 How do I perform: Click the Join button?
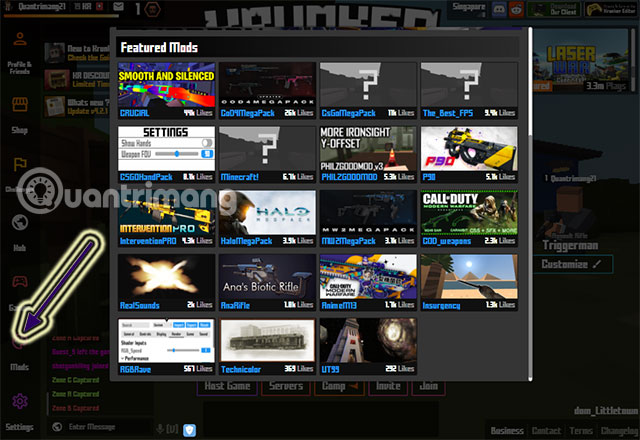pos(429,386)
